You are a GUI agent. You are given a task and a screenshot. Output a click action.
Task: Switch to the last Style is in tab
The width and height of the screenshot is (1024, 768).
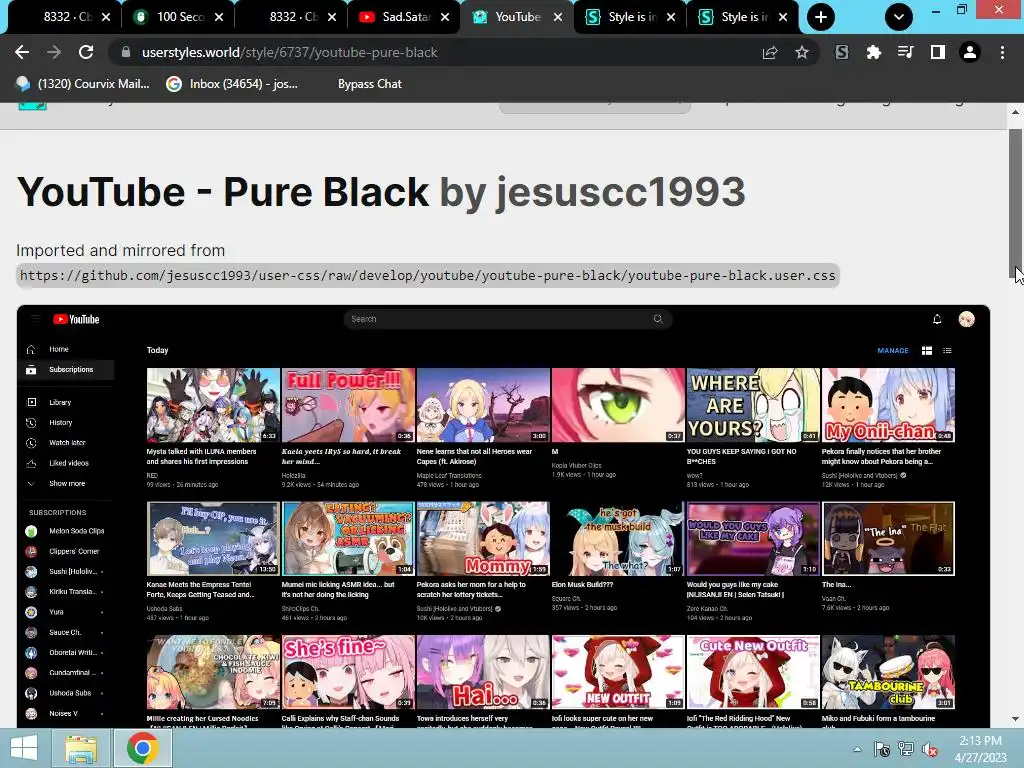pyautogui.click(x=743, y=17)
